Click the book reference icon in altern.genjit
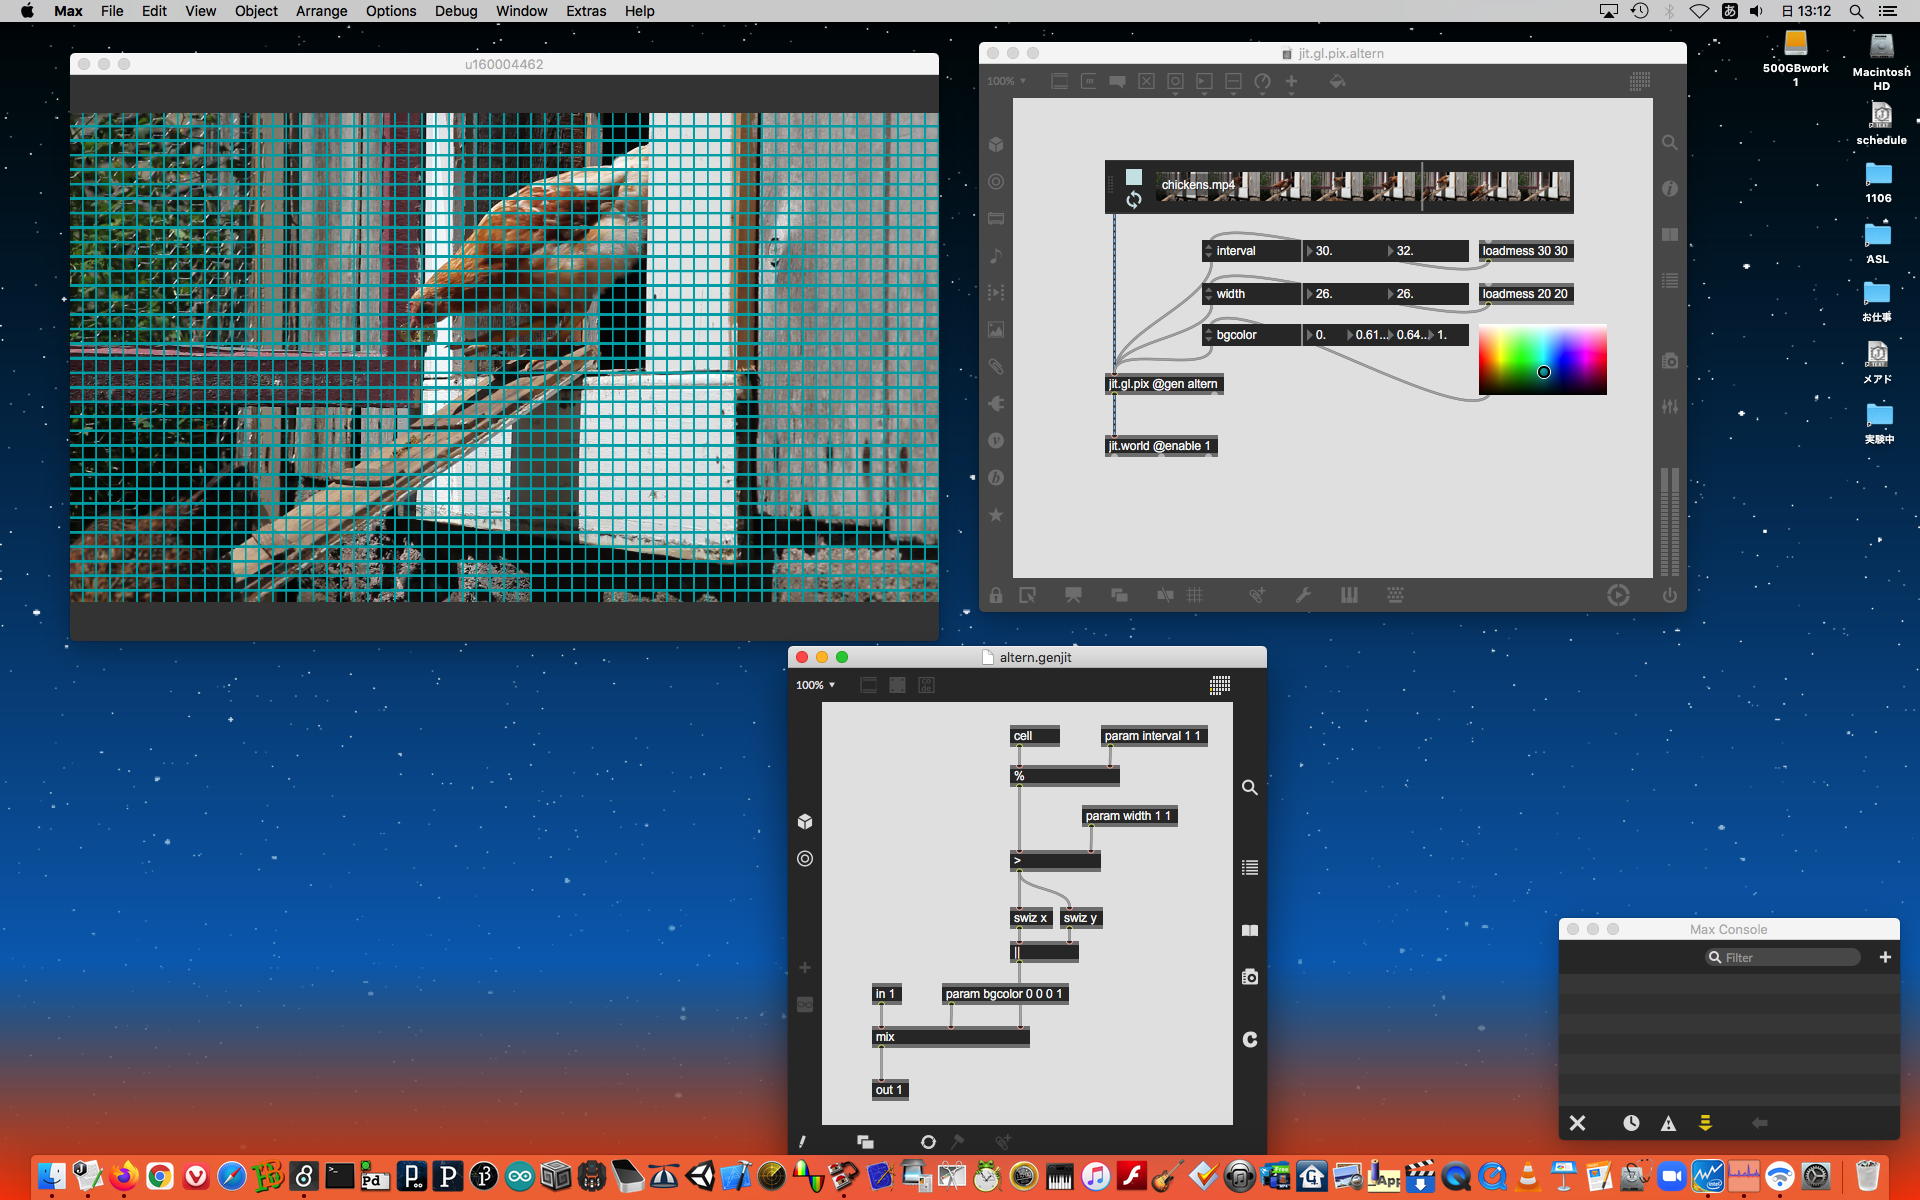 click(x=1250, y=930)
